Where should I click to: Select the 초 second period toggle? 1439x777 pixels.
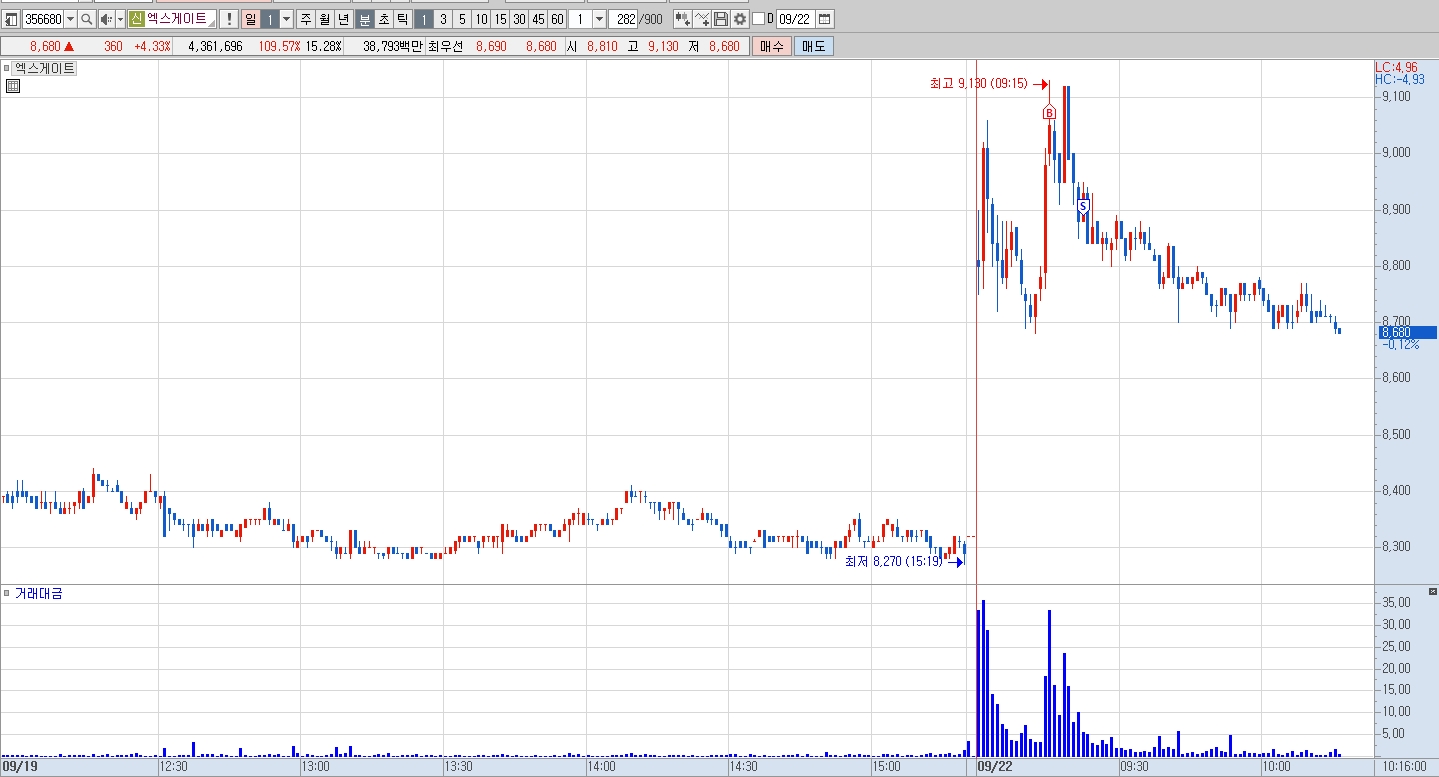pyautogui.click(x=383, y=19)
